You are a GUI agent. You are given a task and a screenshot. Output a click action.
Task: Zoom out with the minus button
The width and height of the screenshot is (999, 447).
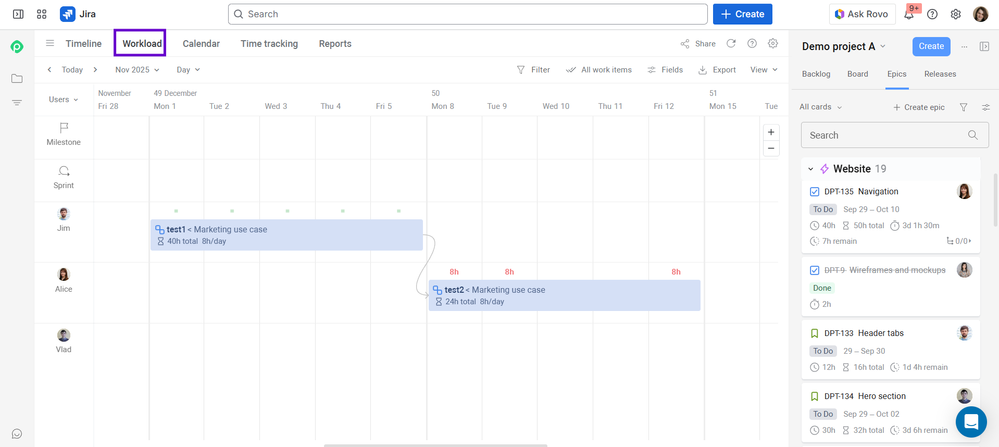(x=771, y=148)
